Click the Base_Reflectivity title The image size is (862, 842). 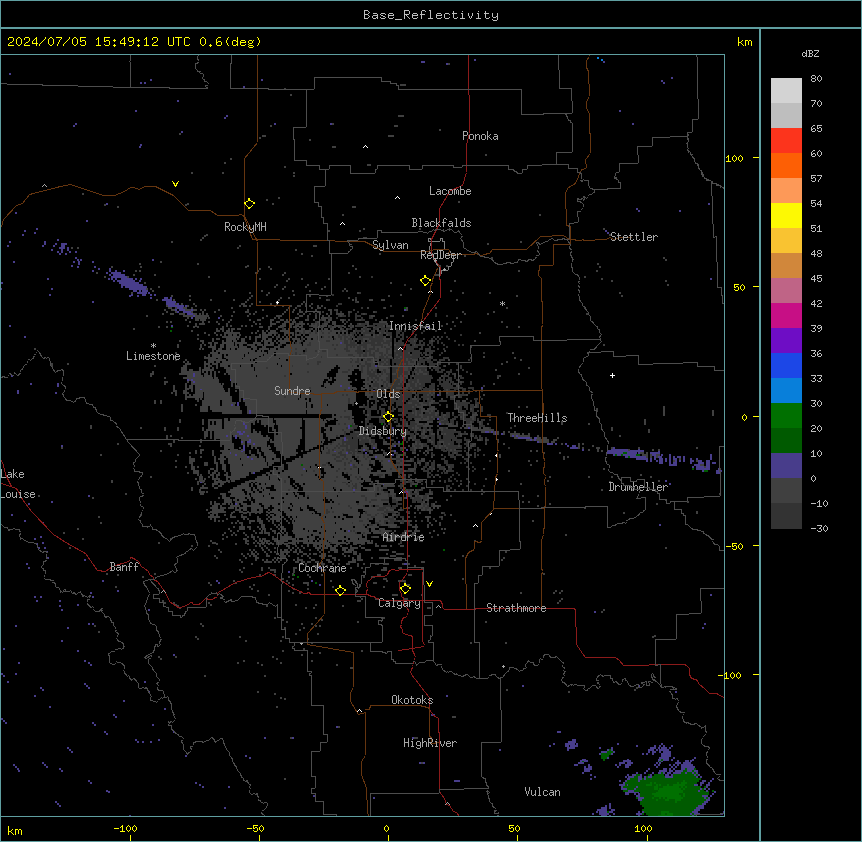click(431, 15)
